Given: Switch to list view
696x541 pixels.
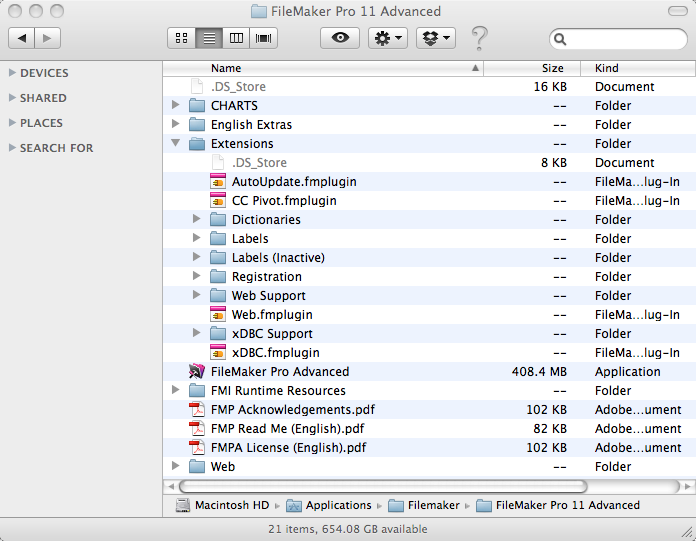Looking at the screenshot, I should [x=209, y=38].
